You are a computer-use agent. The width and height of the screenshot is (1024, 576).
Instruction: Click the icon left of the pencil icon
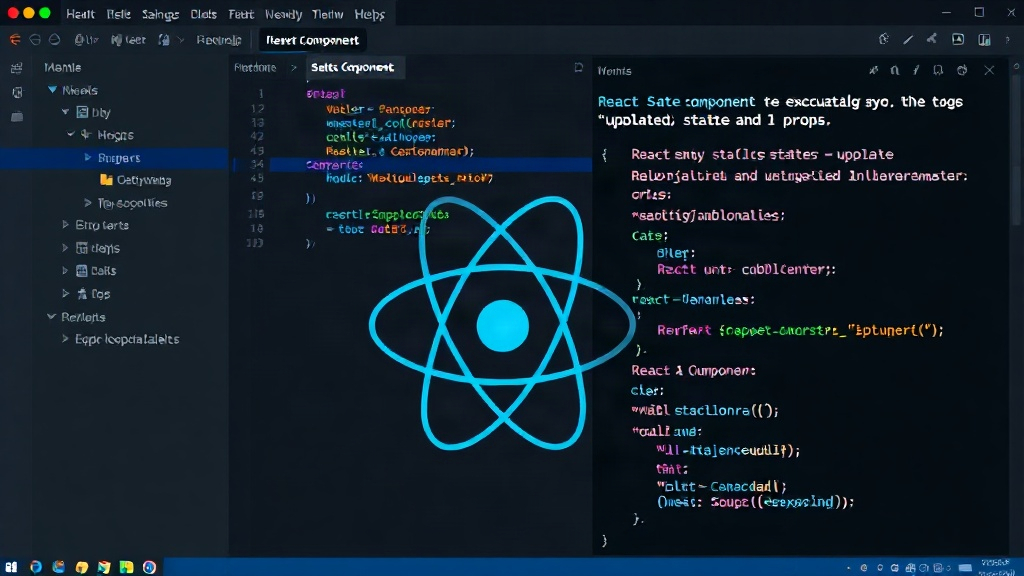tap(884, 39)
